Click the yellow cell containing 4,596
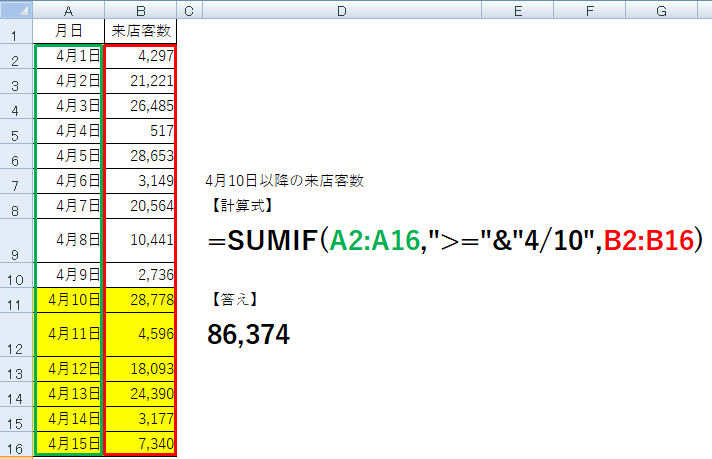712x459 pixels. pyautogui.click(x=139, y=334)
